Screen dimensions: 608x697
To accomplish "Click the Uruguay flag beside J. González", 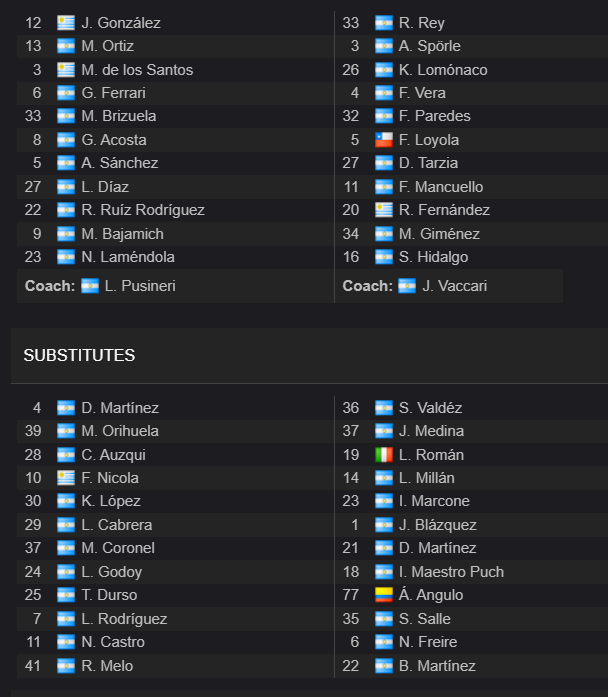I will 66,23.
